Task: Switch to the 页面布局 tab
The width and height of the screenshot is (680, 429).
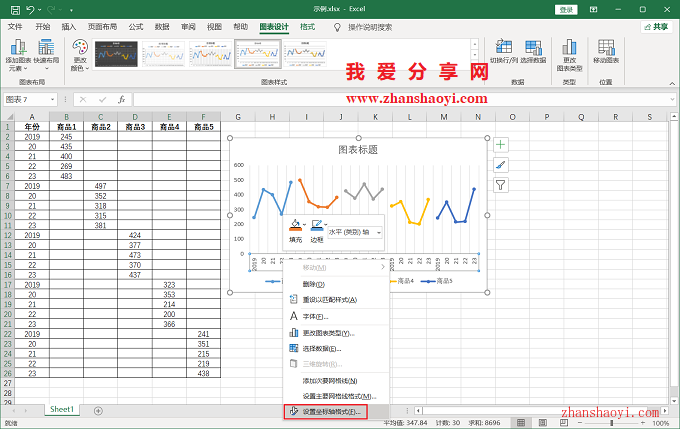Action: (x=102, y=27)
